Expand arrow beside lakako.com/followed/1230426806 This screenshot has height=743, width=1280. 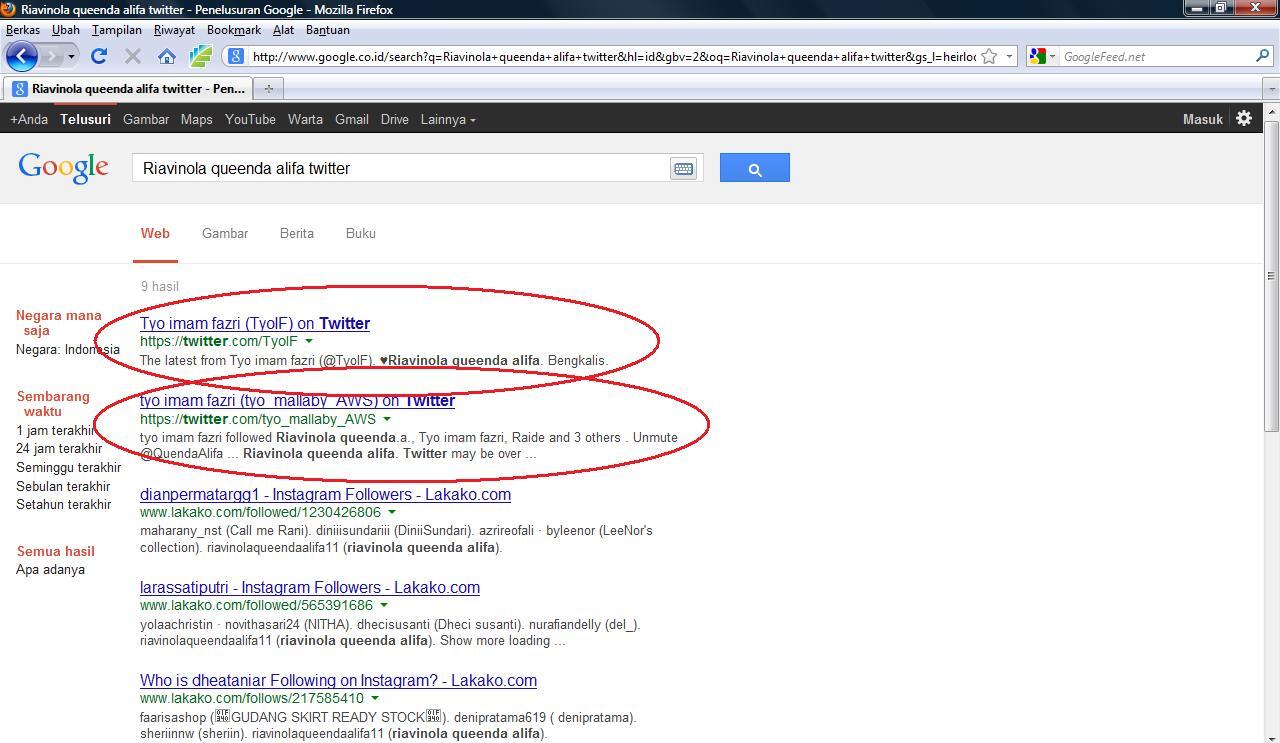(x=392, y=512)
